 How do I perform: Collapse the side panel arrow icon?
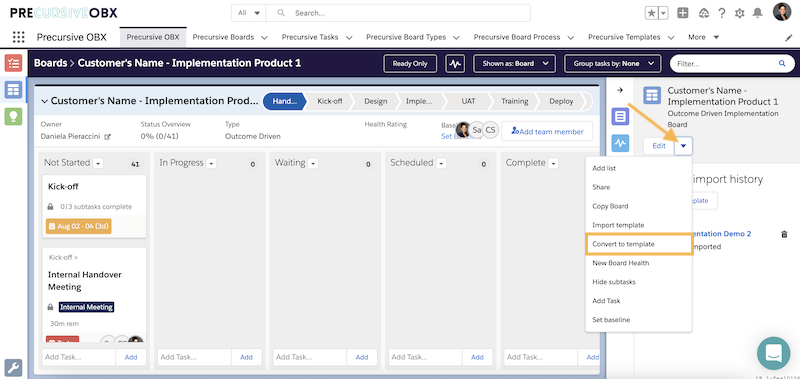(620, 90)
